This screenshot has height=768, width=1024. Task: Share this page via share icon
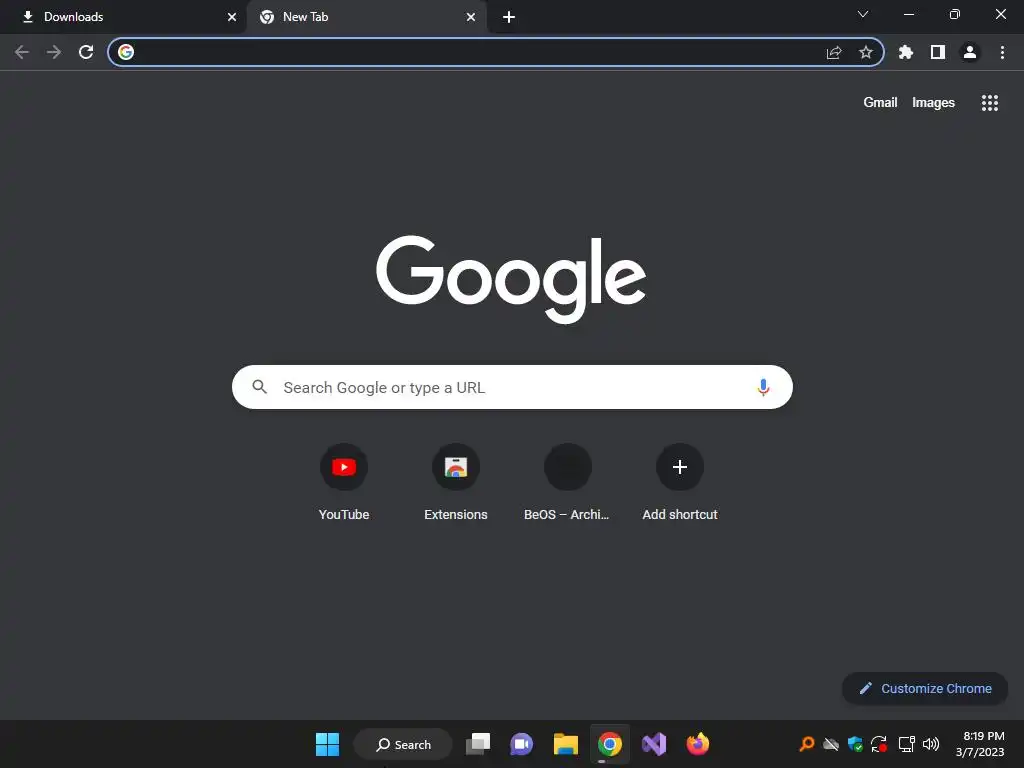(x=834, y=52)
